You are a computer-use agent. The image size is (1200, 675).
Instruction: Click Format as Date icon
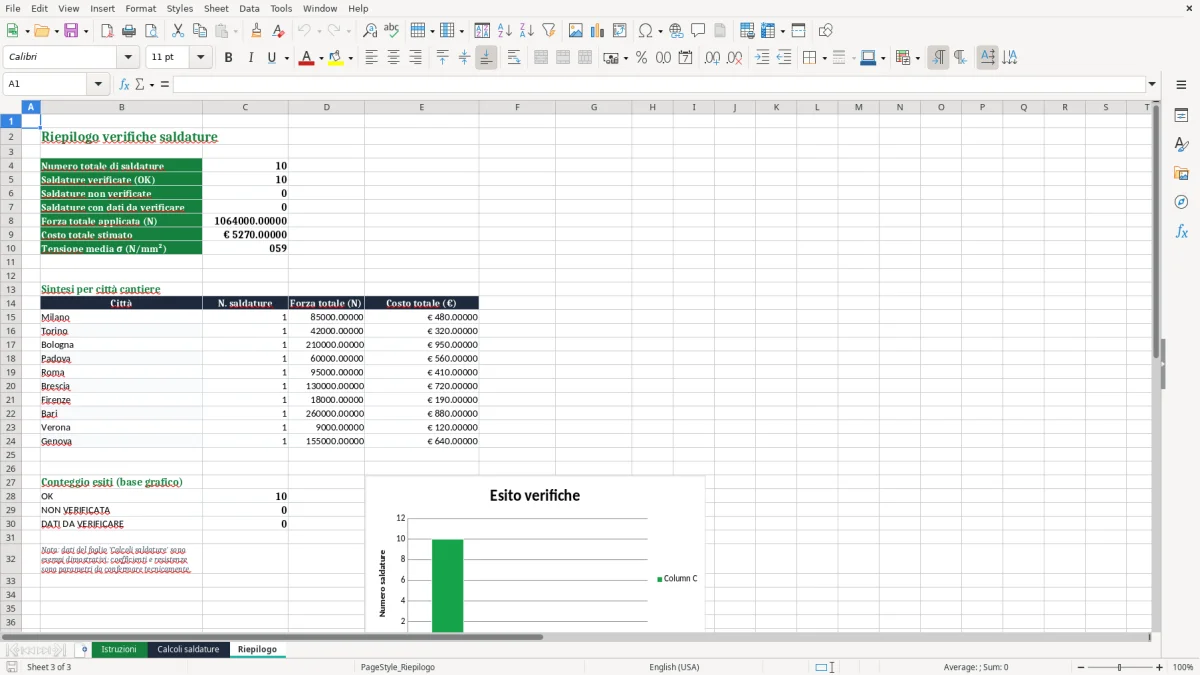685,58
